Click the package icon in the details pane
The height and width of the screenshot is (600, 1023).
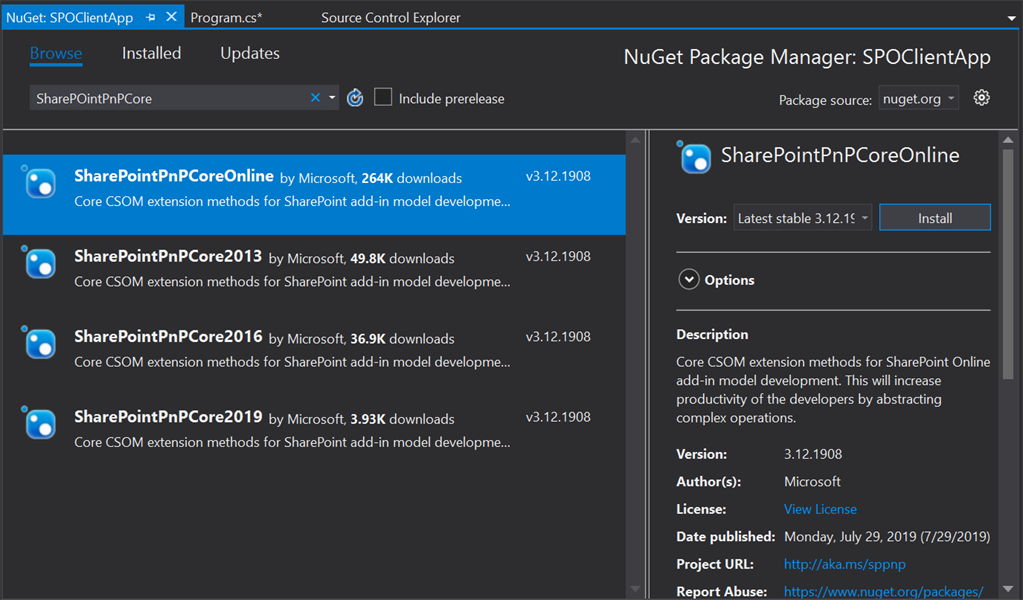pos(694,158)
